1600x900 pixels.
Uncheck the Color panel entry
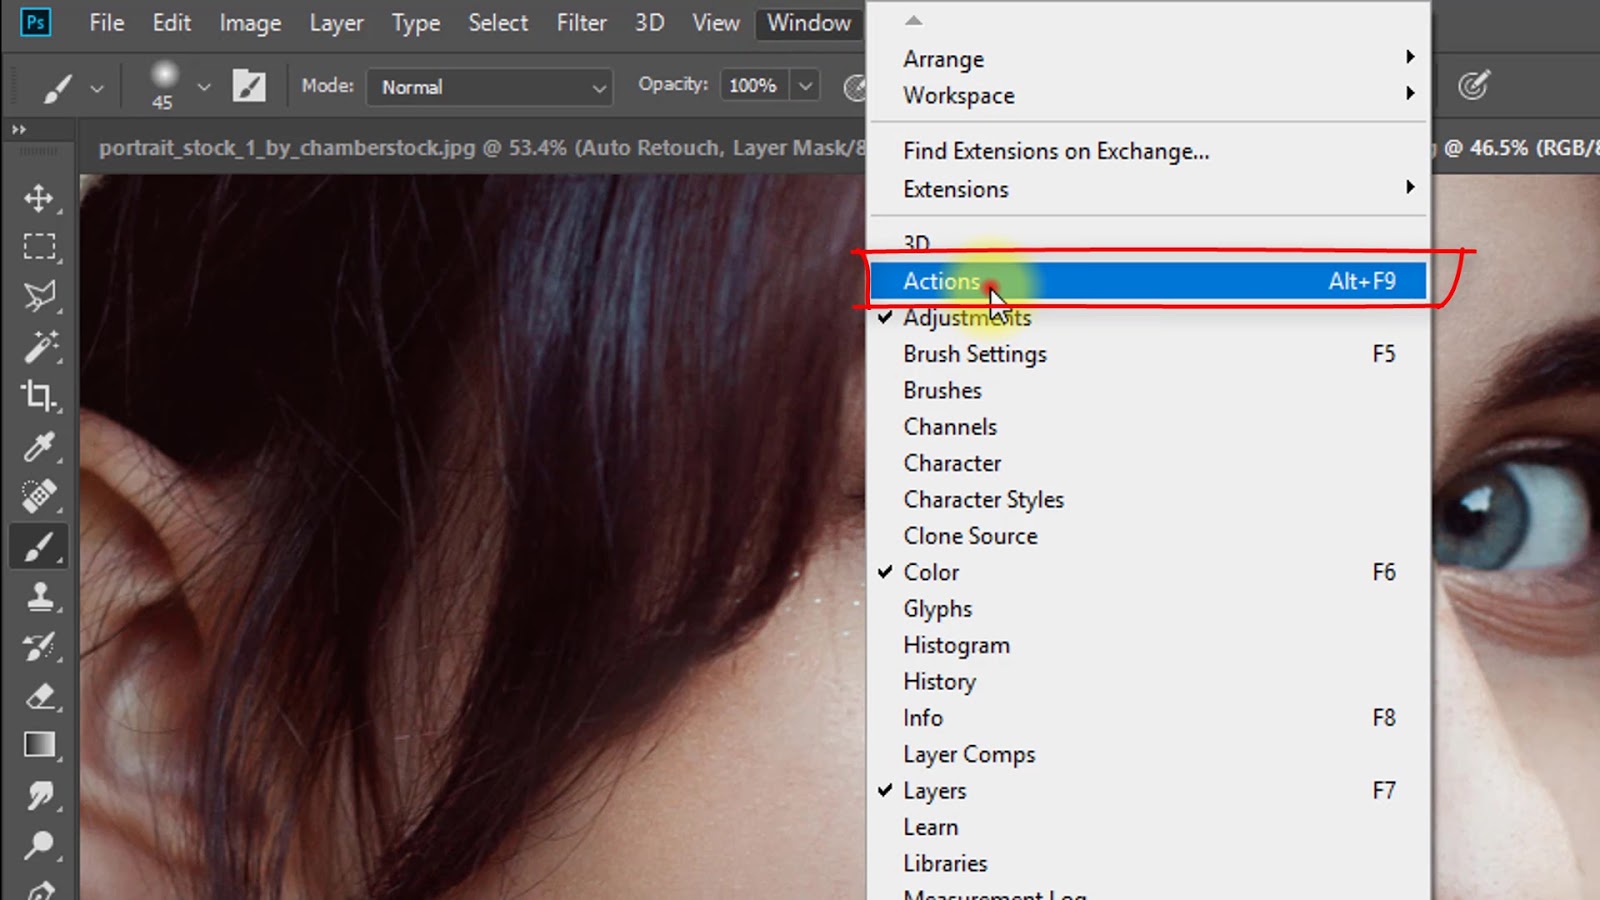[x=1148, y=572]
